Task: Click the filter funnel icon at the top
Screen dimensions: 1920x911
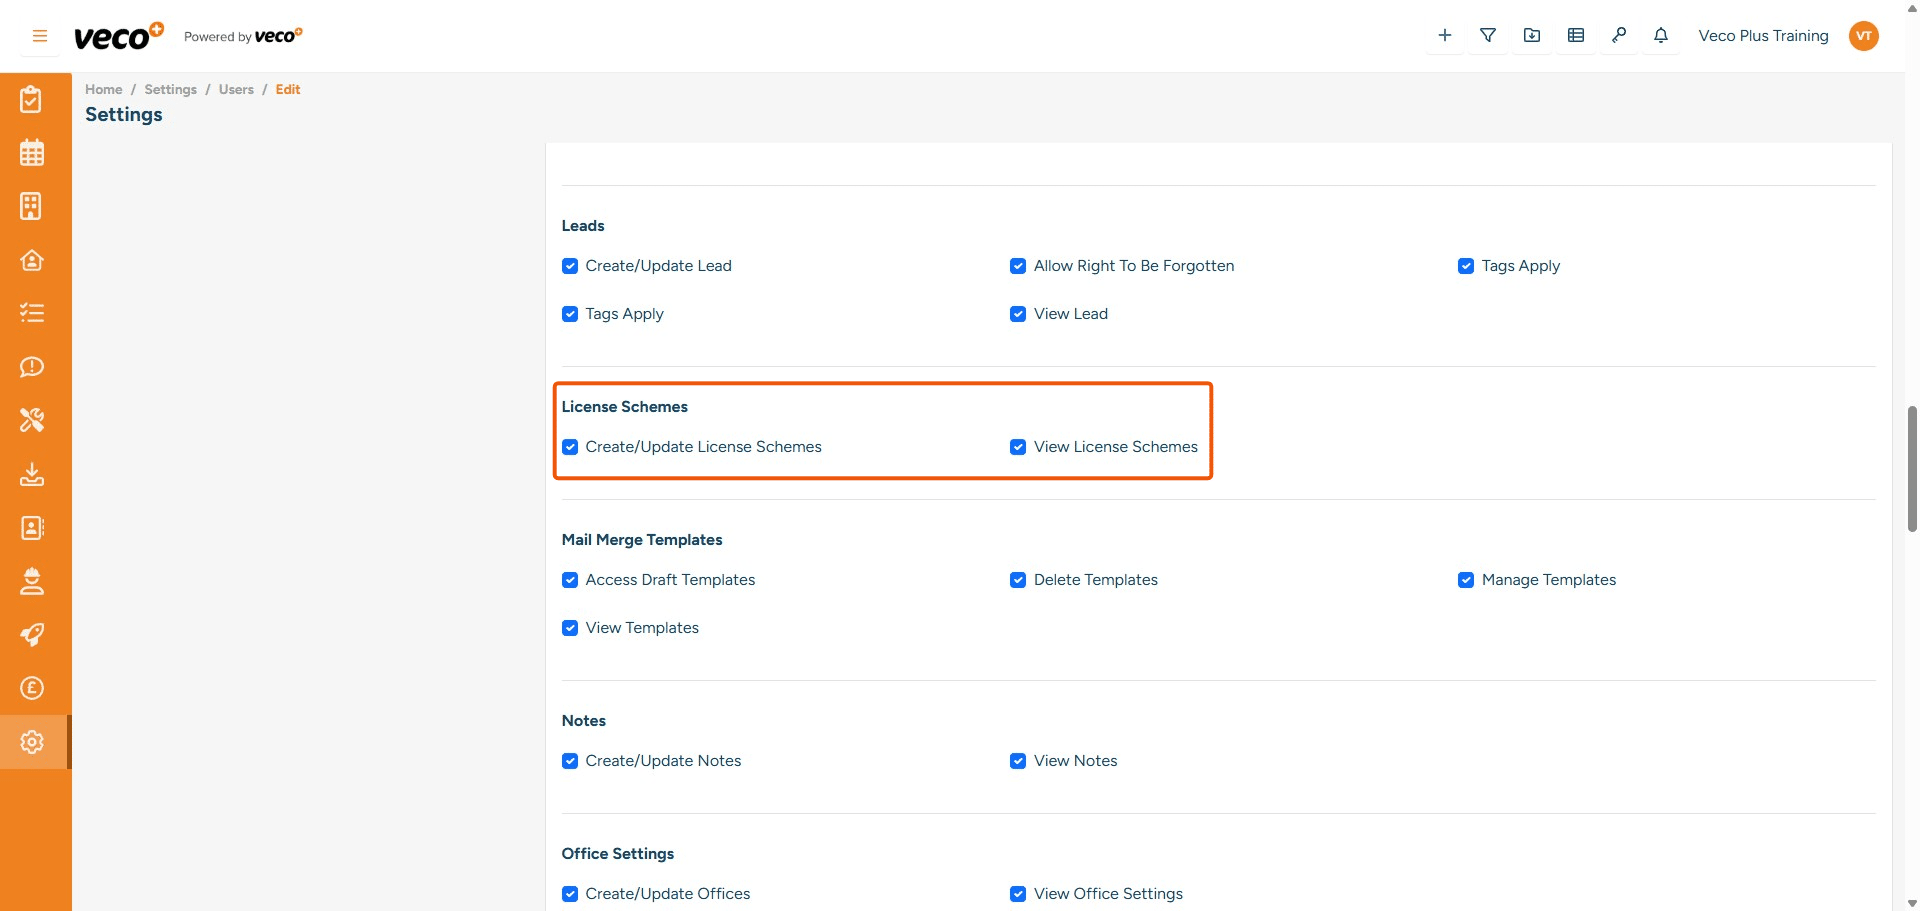Action: pyautogui.click(x=1488, y=35)
